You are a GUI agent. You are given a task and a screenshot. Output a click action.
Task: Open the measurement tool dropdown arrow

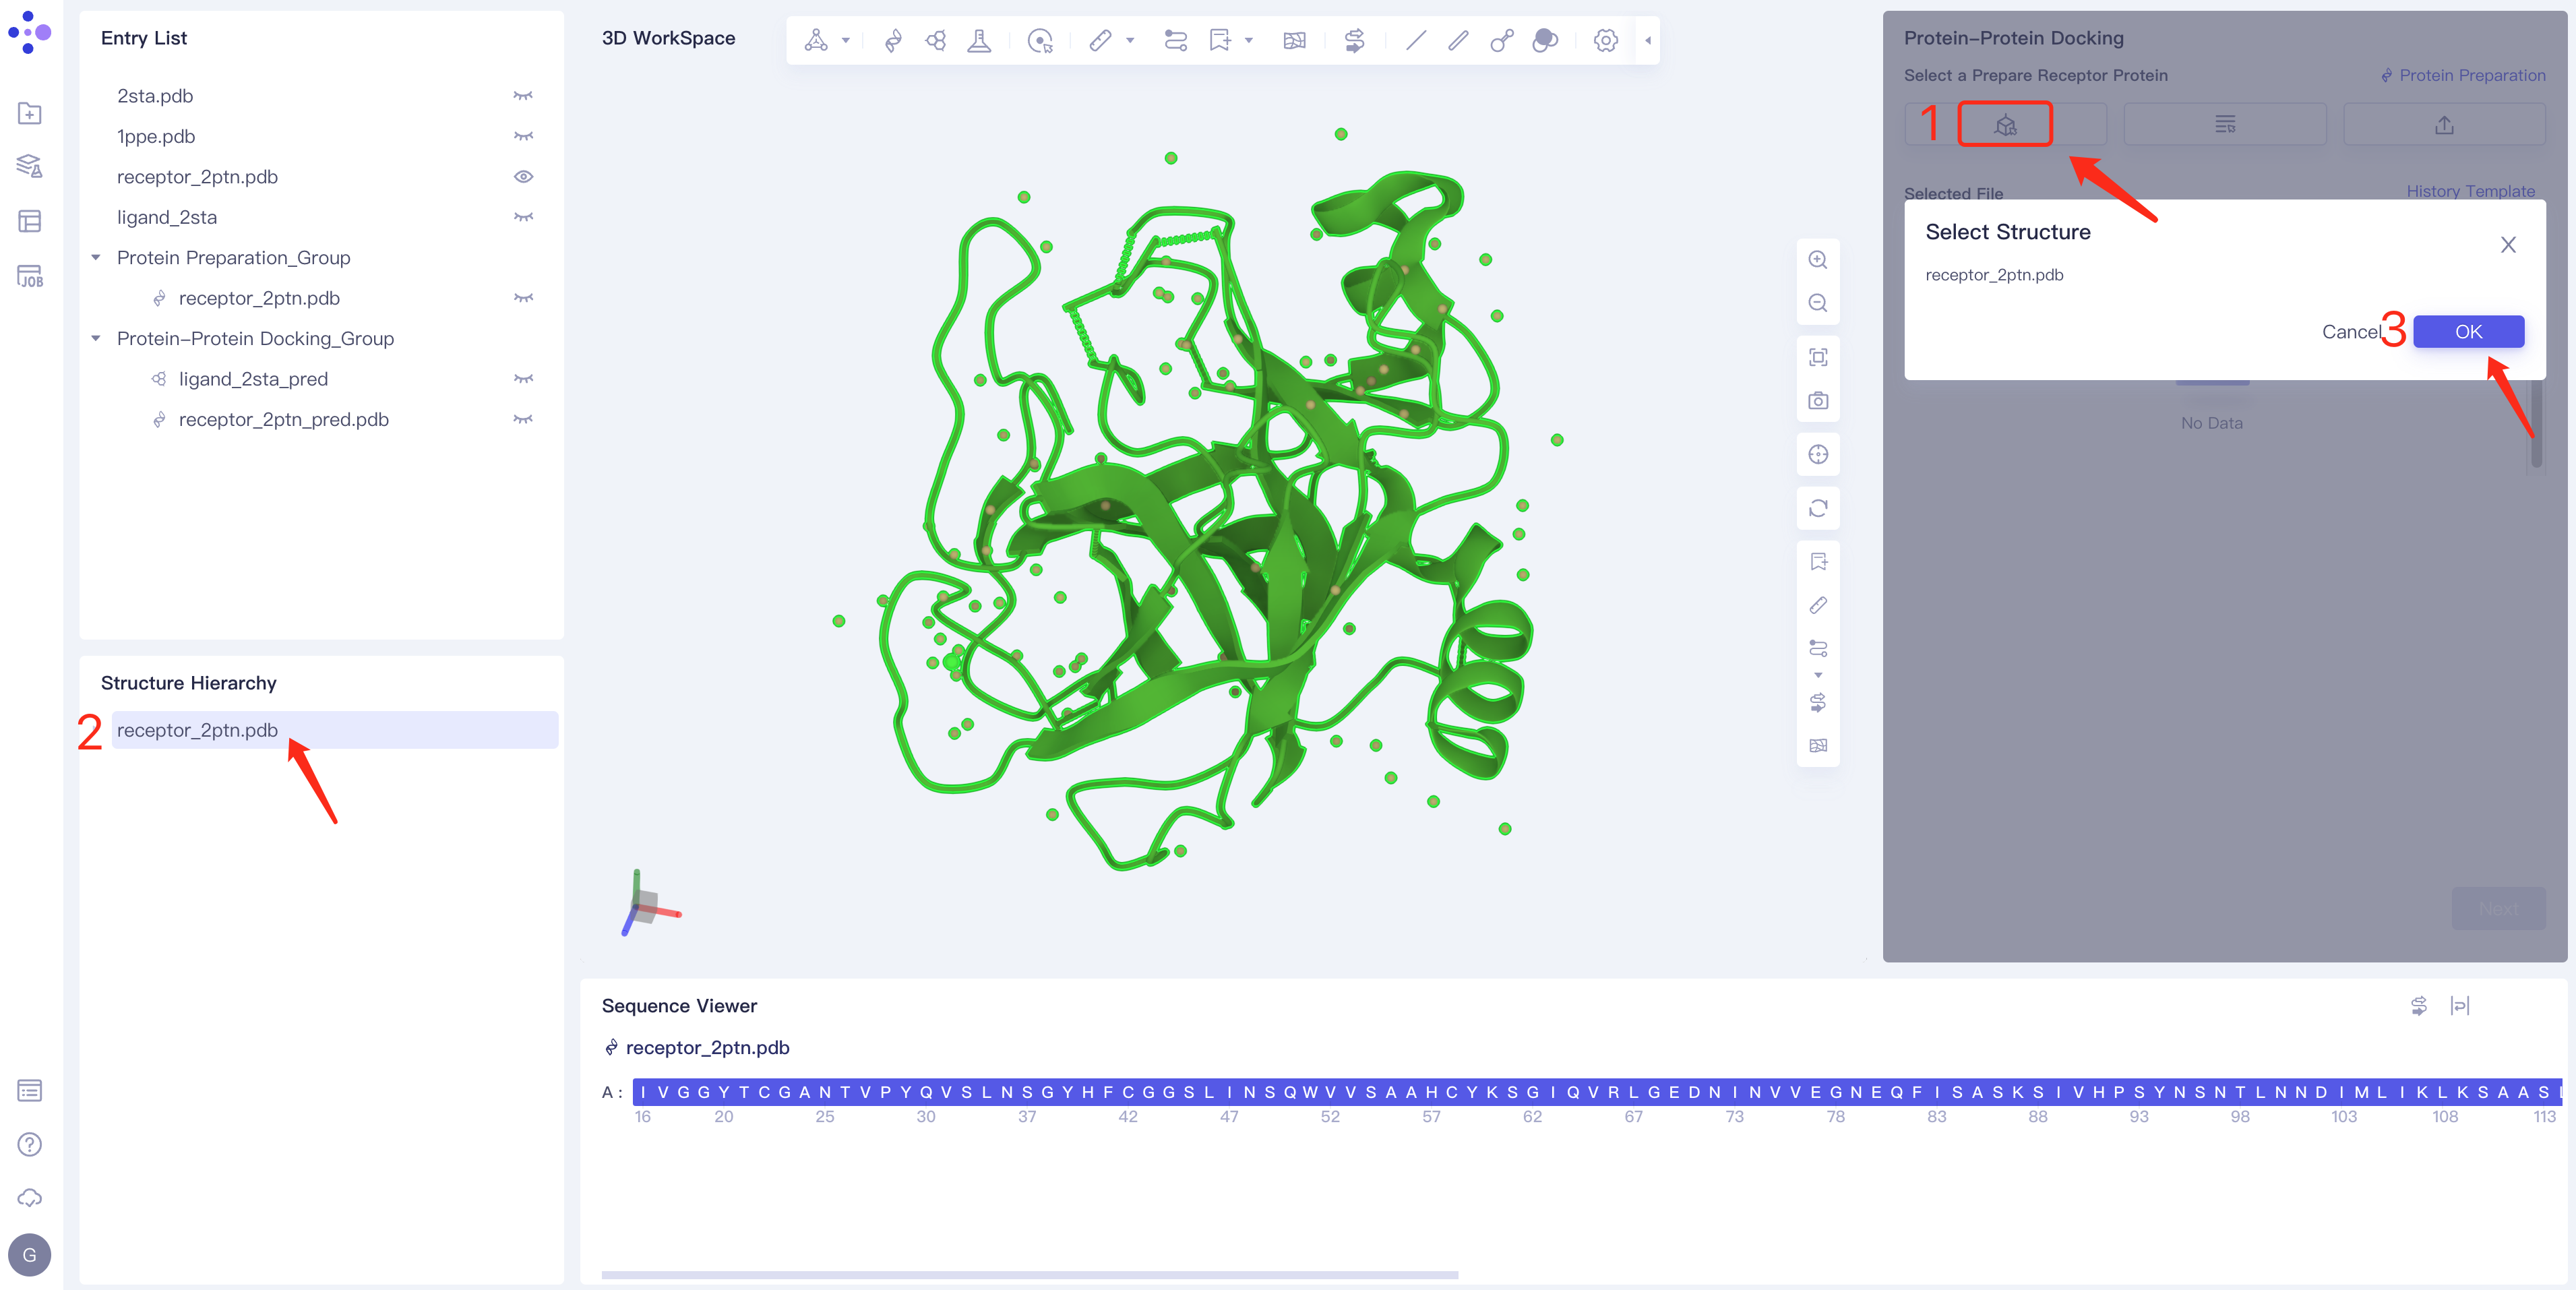(x=1130, y=41)
